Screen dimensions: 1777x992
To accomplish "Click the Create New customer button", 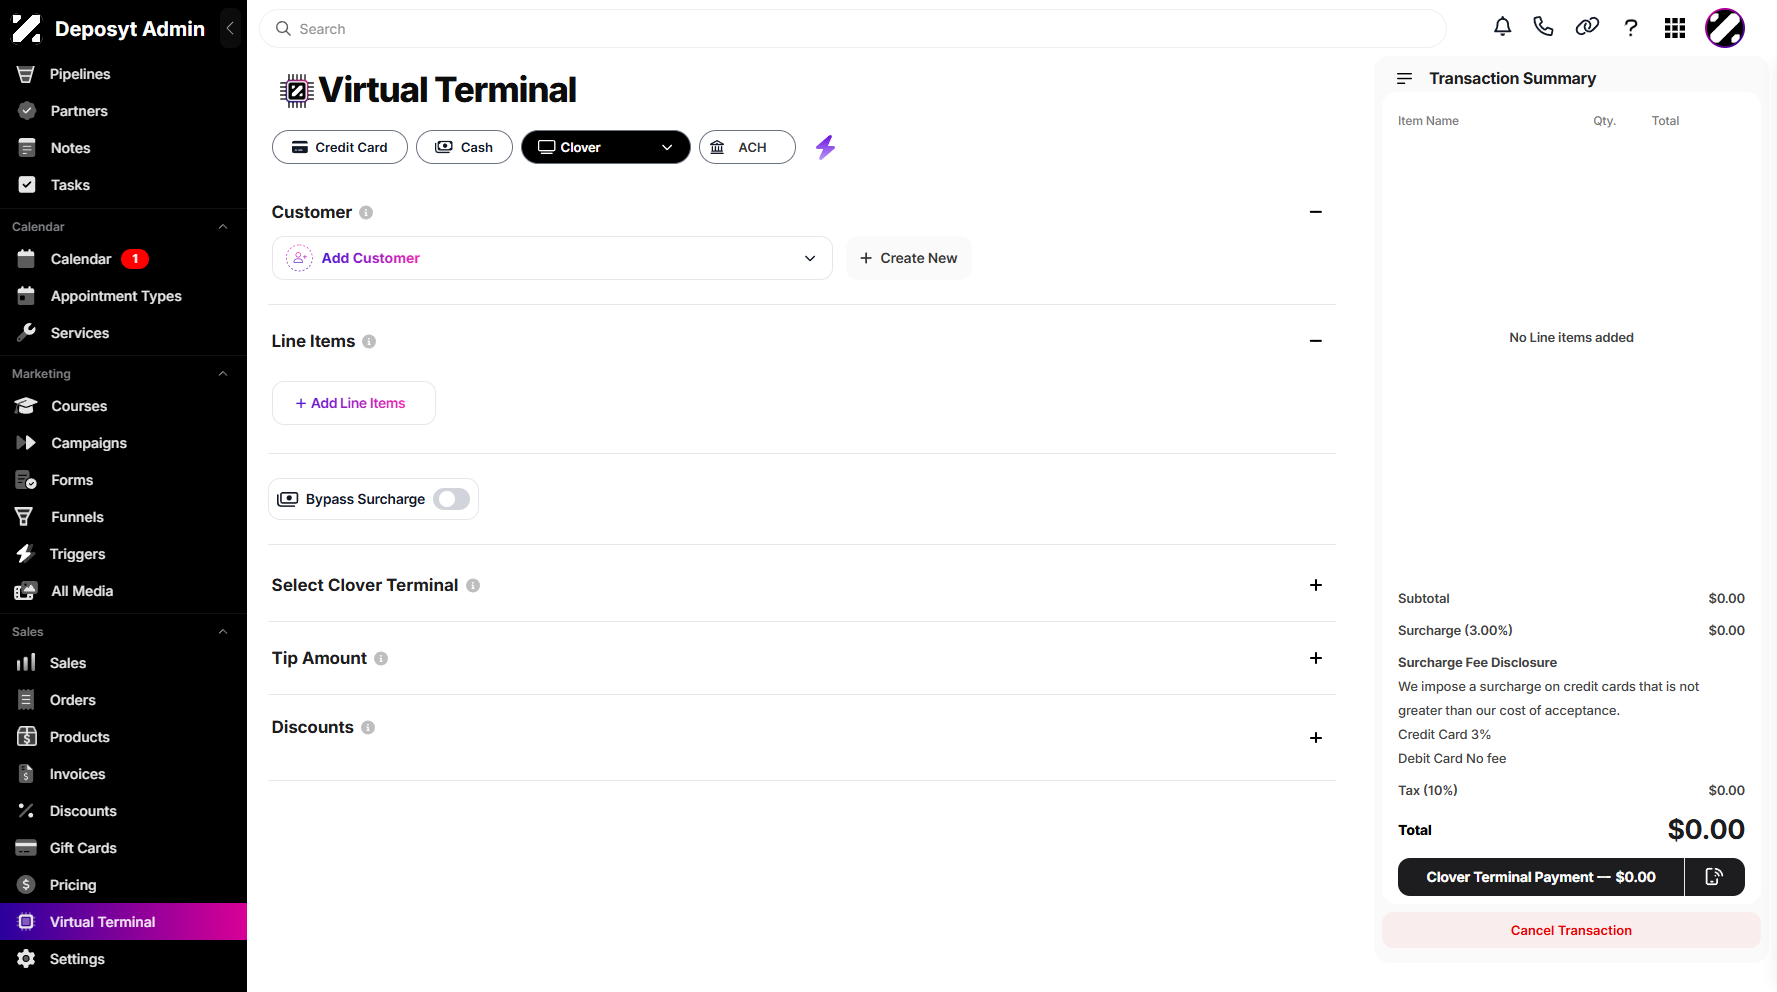I will (908, 258).
